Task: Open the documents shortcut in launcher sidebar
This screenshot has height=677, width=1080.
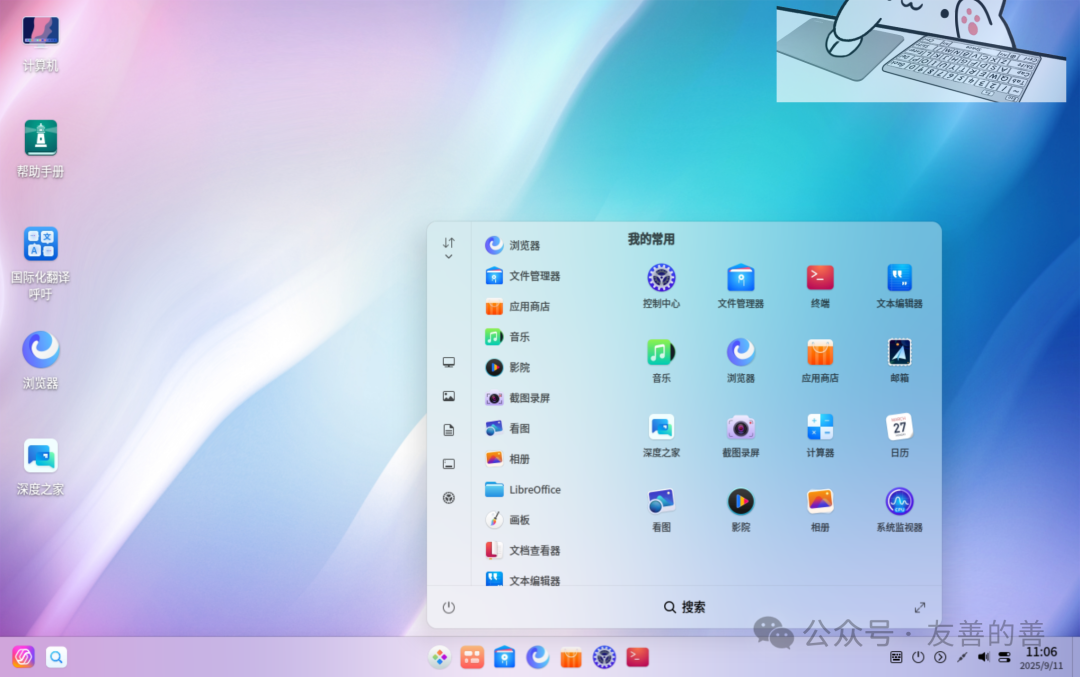Action: 448,430
